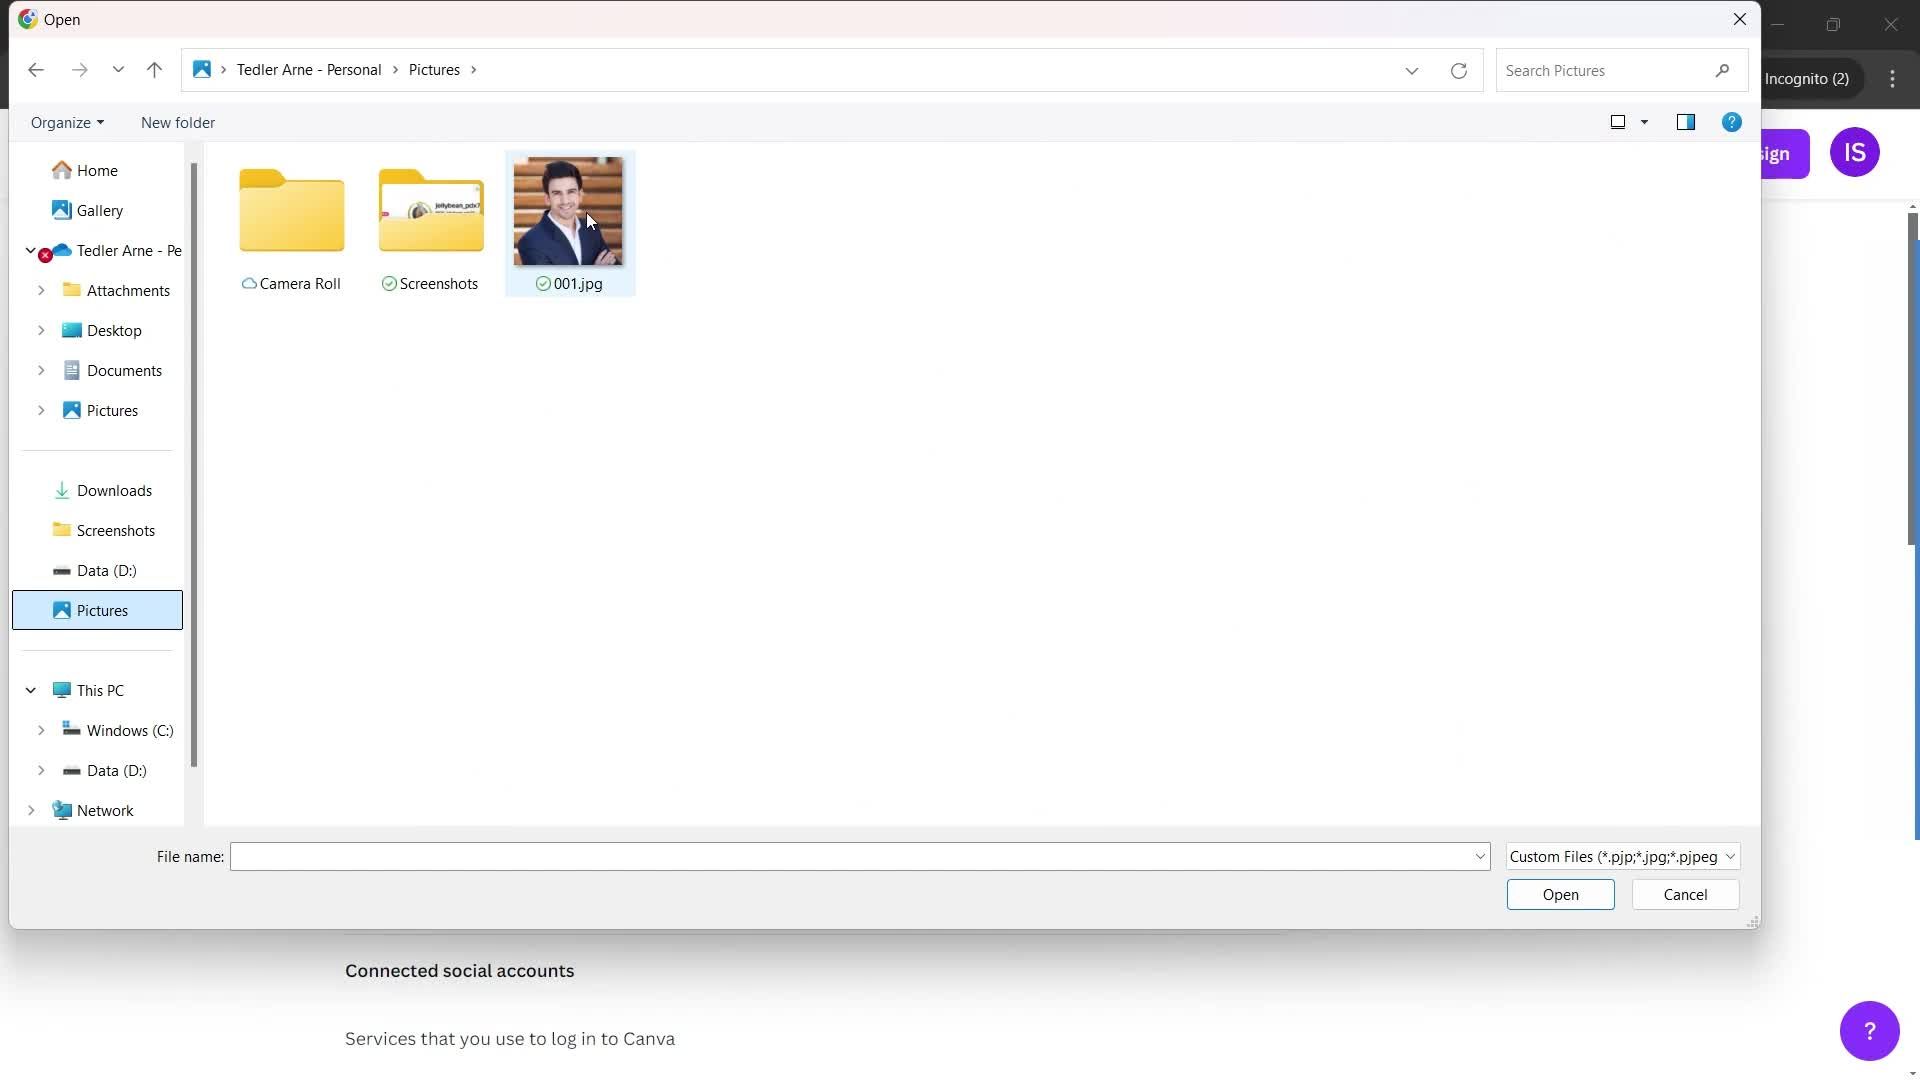Screen dimensions: 1920x1080
Task: Click the large icon view button
Action: click(x=1618, y=121)
